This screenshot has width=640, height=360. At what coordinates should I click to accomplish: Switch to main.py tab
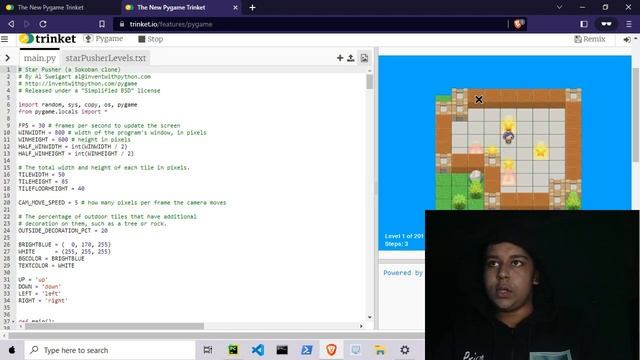tap(40, 58)
